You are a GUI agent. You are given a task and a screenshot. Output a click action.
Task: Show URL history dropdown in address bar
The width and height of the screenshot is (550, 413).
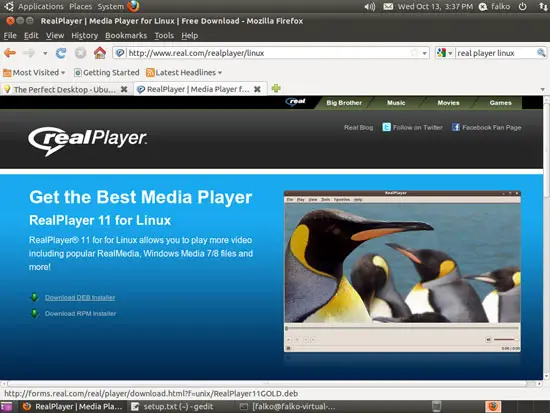click(424, 53)
